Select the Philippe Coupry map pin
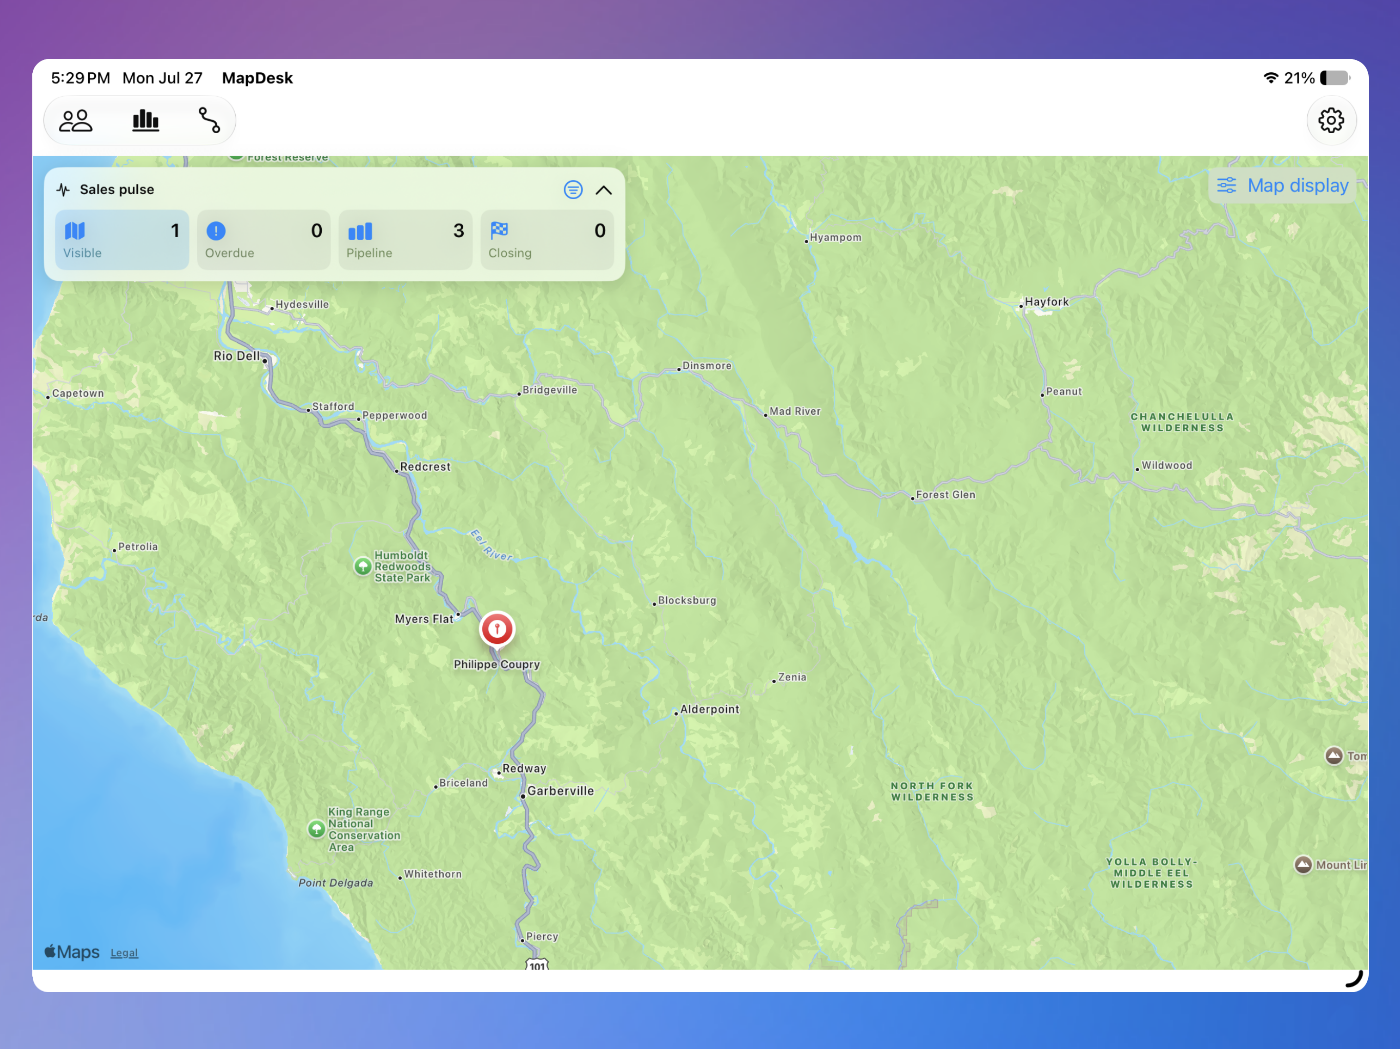 coord(497,630)
